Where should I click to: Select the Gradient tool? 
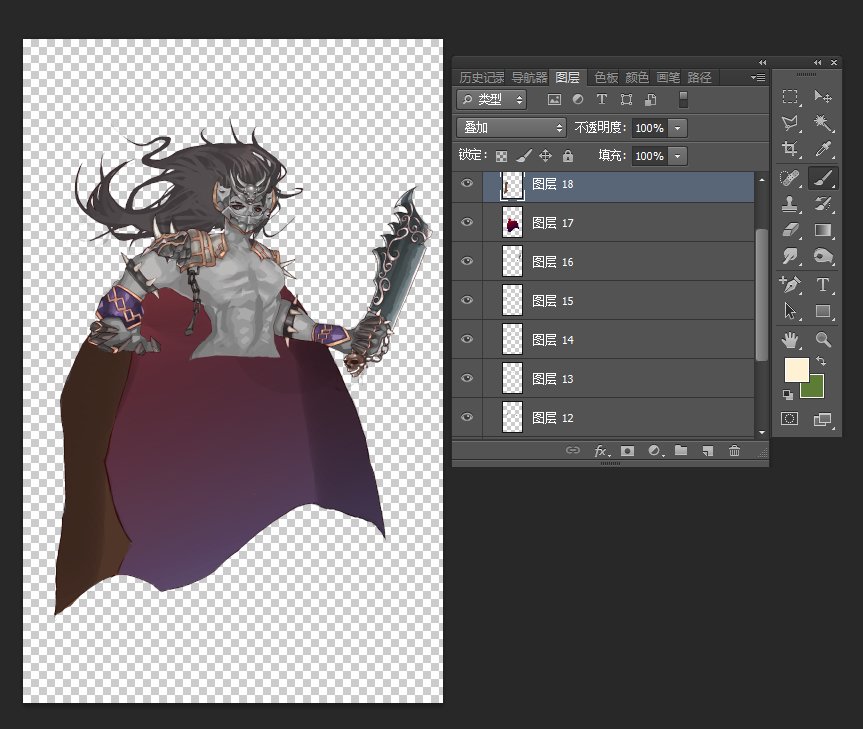(x=823, y=229)
